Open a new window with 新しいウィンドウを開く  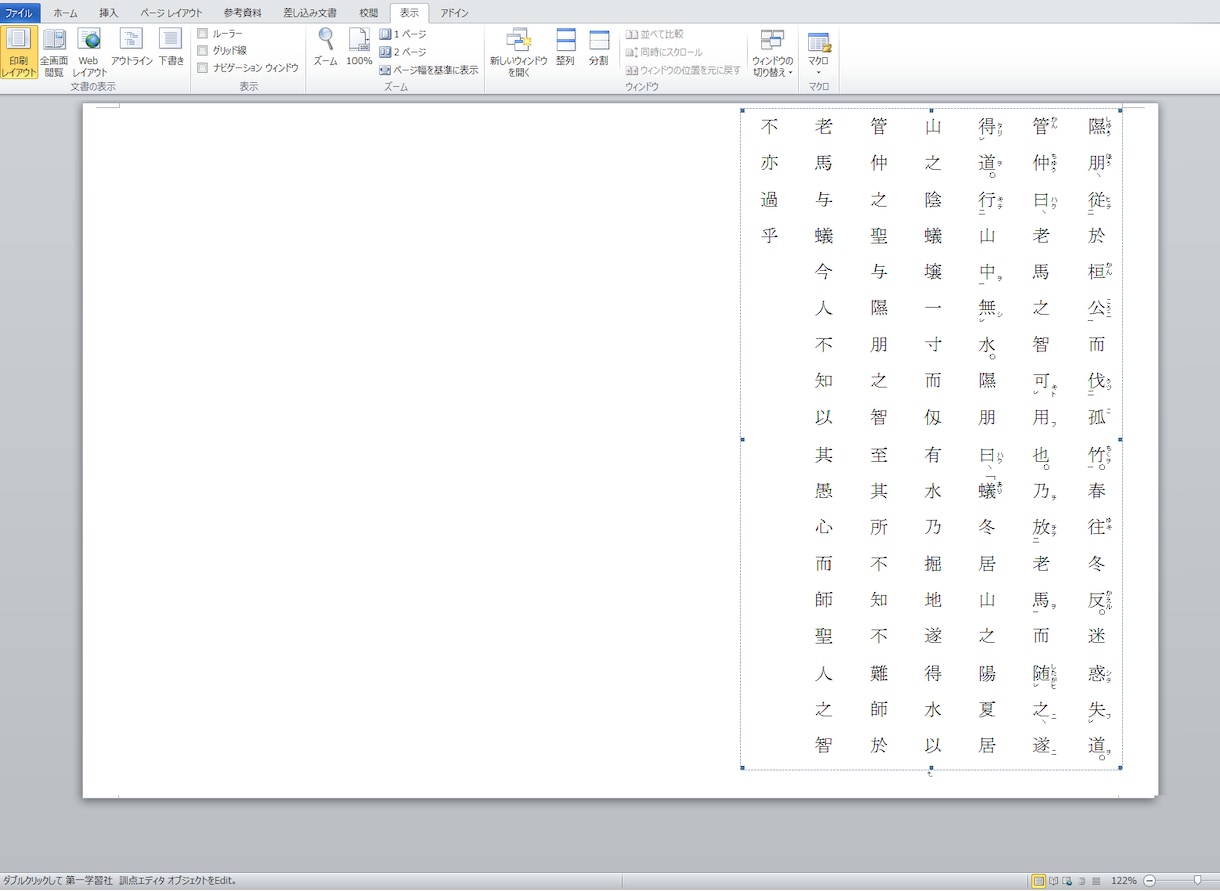click(x=518, y=52)
